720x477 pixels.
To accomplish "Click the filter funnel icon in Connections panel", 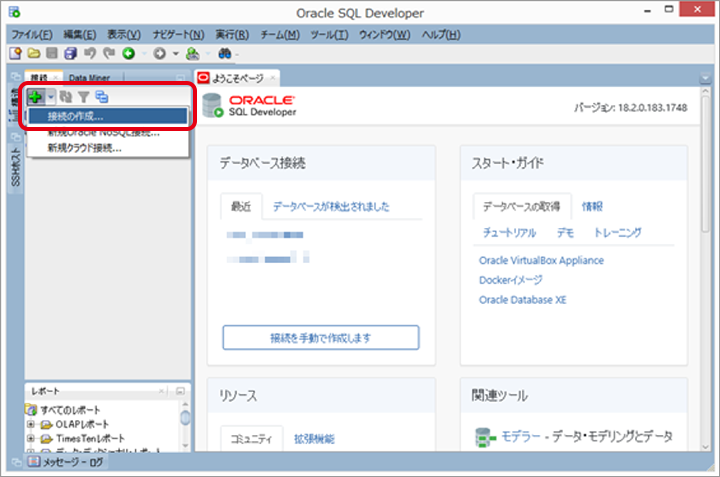I will pyautogui.click(x=84, y=97).
